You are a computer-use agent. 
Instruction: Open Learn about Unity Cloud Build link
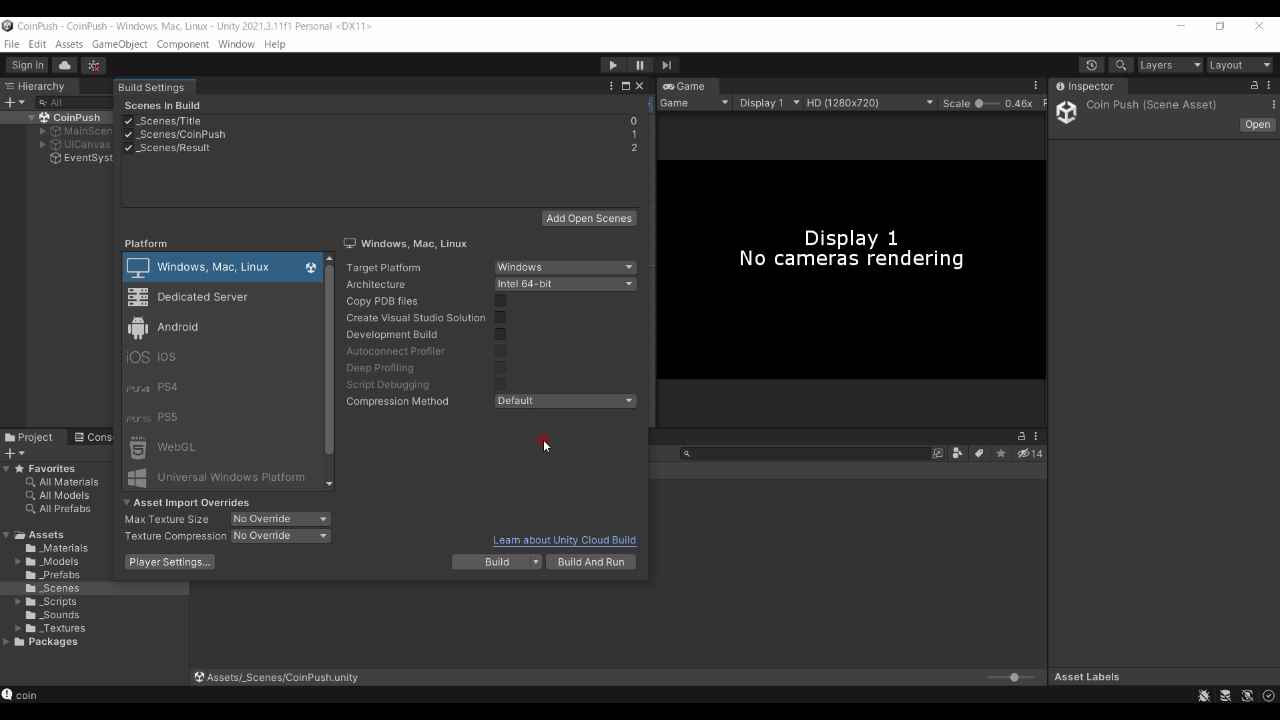click(564, 540)
